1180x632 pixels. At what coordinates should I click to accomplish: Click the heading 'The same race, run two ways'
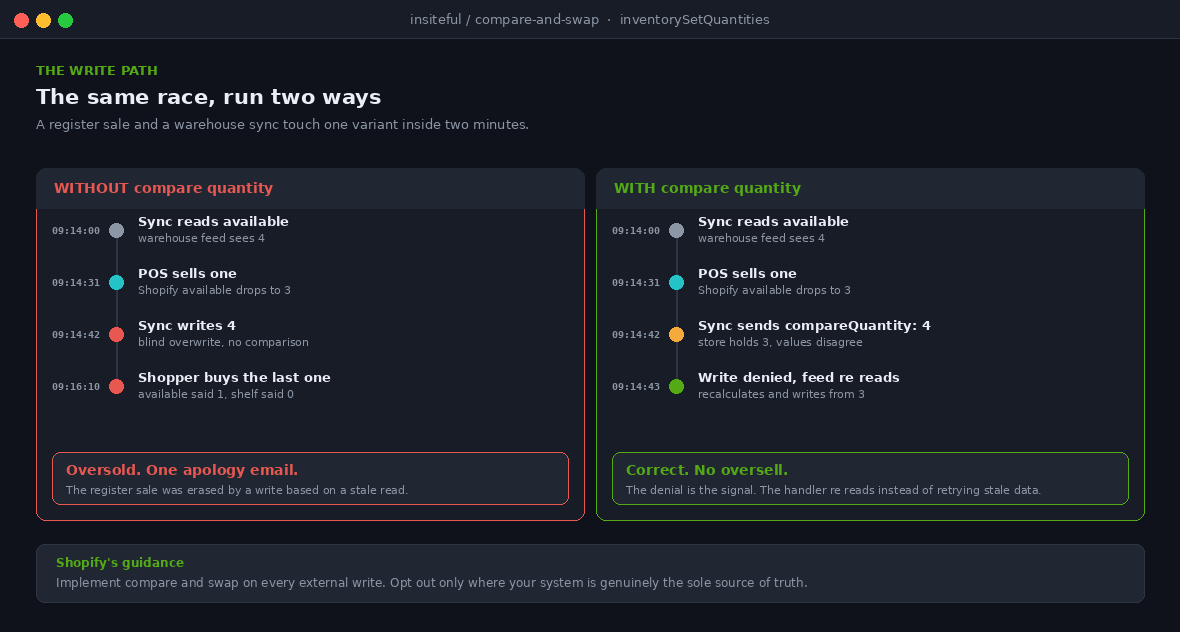click(x=208, y=98)
